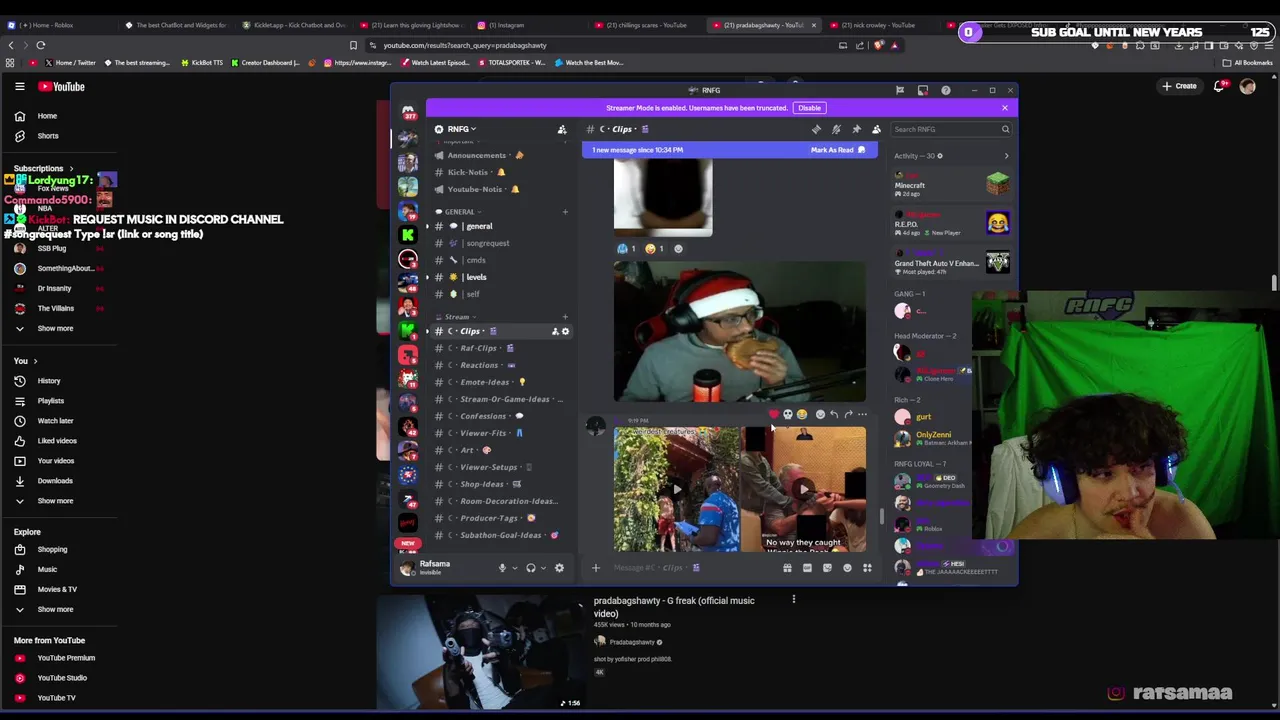
Task: Click the Kick server icon in Discord sidebar
Action: coord(408,234)
